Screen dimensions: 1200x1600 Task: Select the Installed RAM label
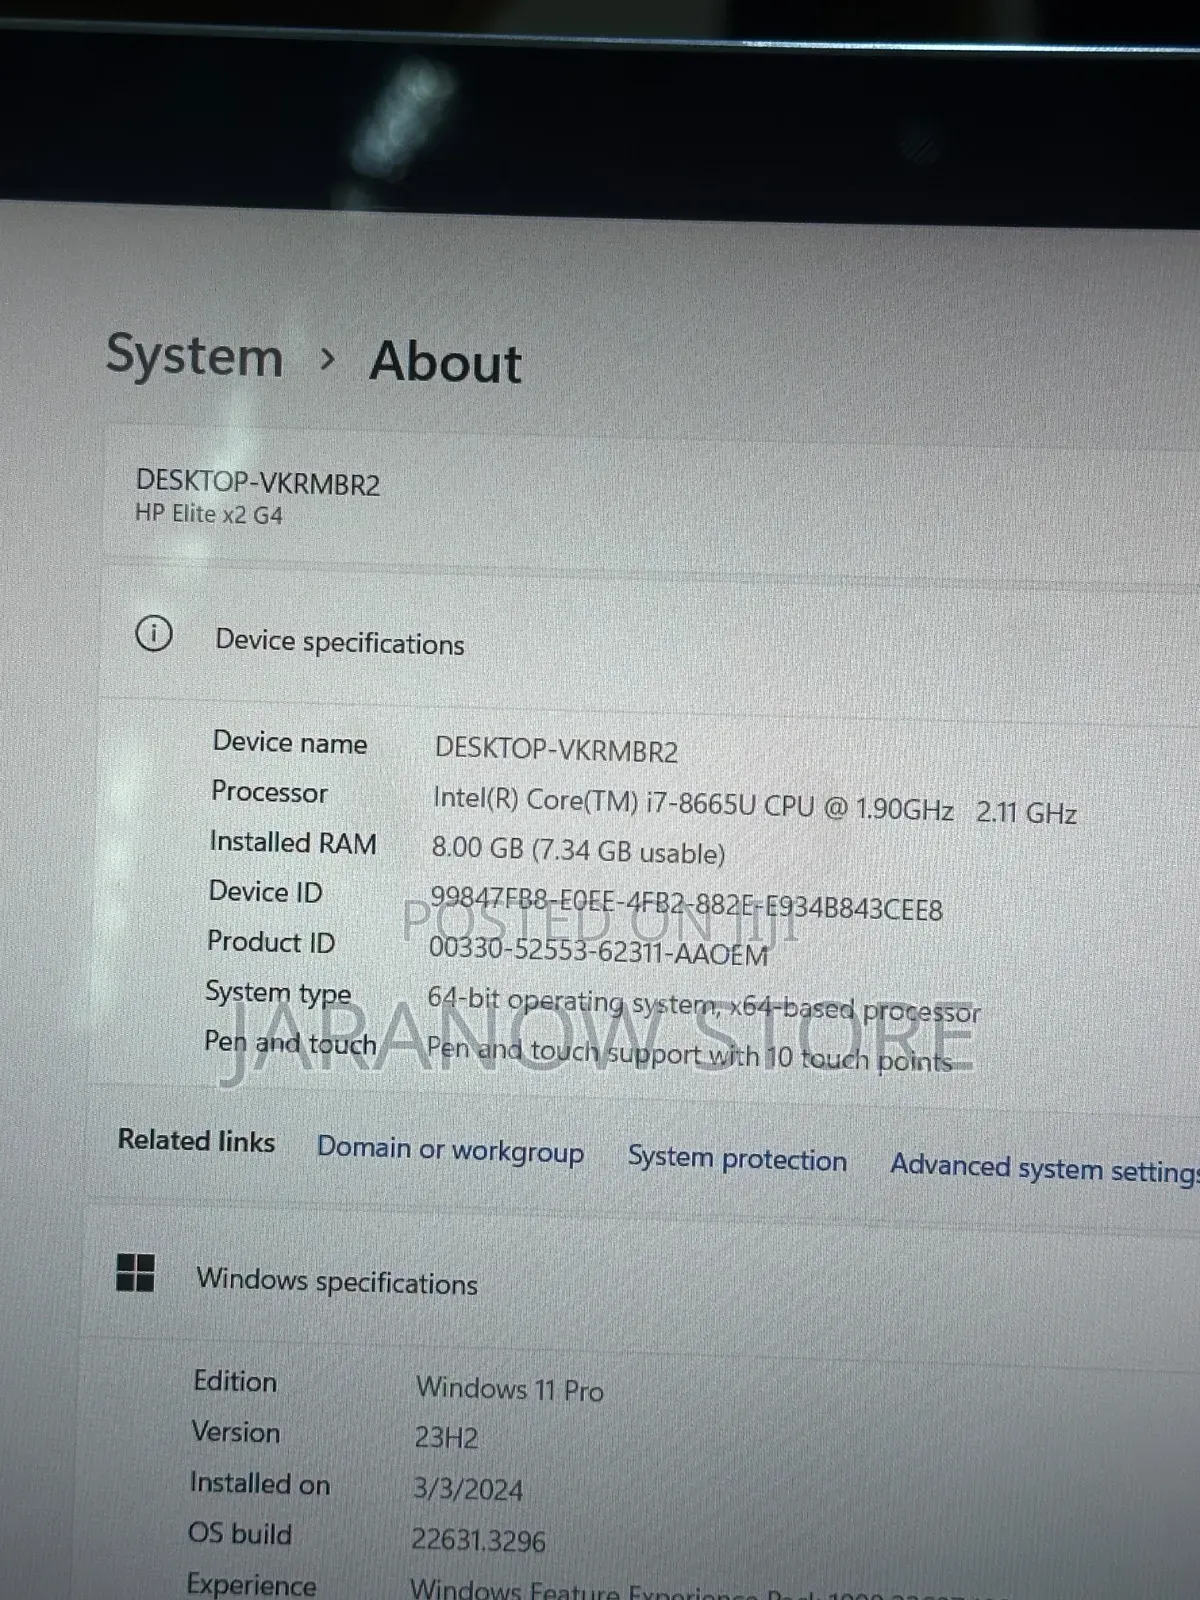point(293,842)
